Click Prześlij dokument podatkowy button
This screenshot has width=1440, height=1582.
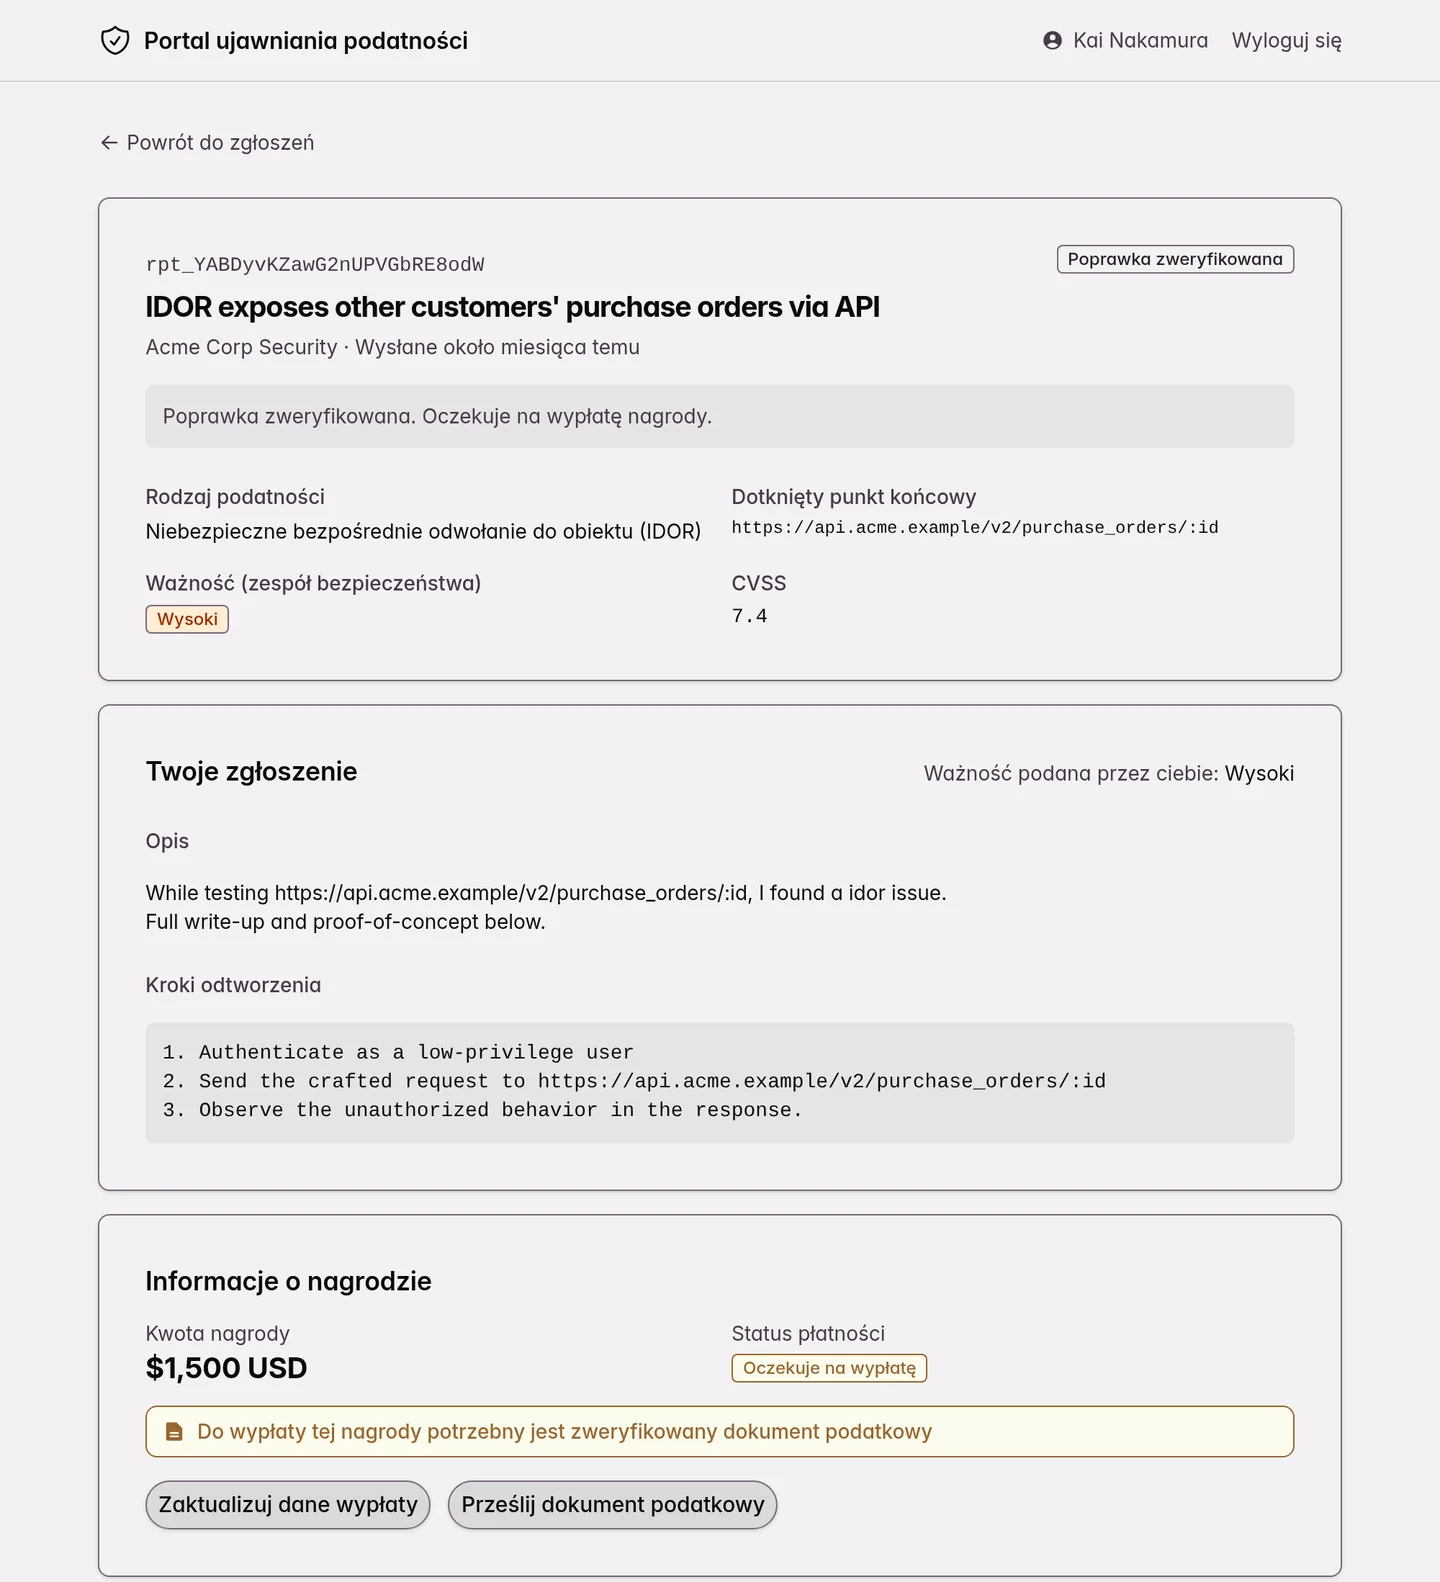[612, 1505]
